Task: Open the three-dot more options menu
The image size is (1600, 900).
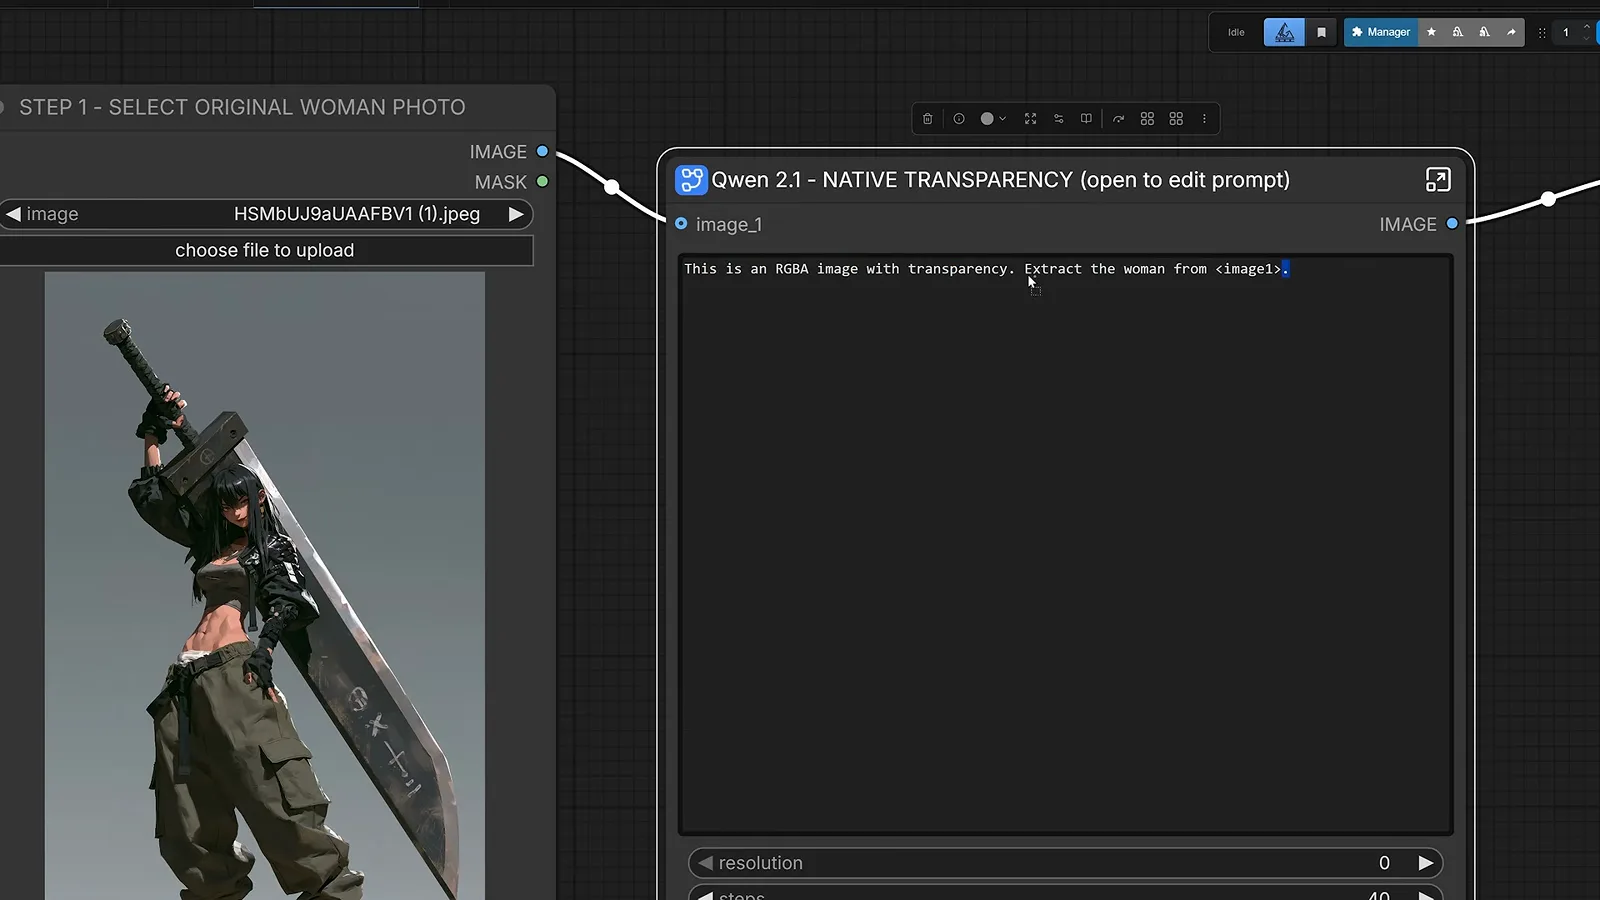Action: coord(1204,119)
